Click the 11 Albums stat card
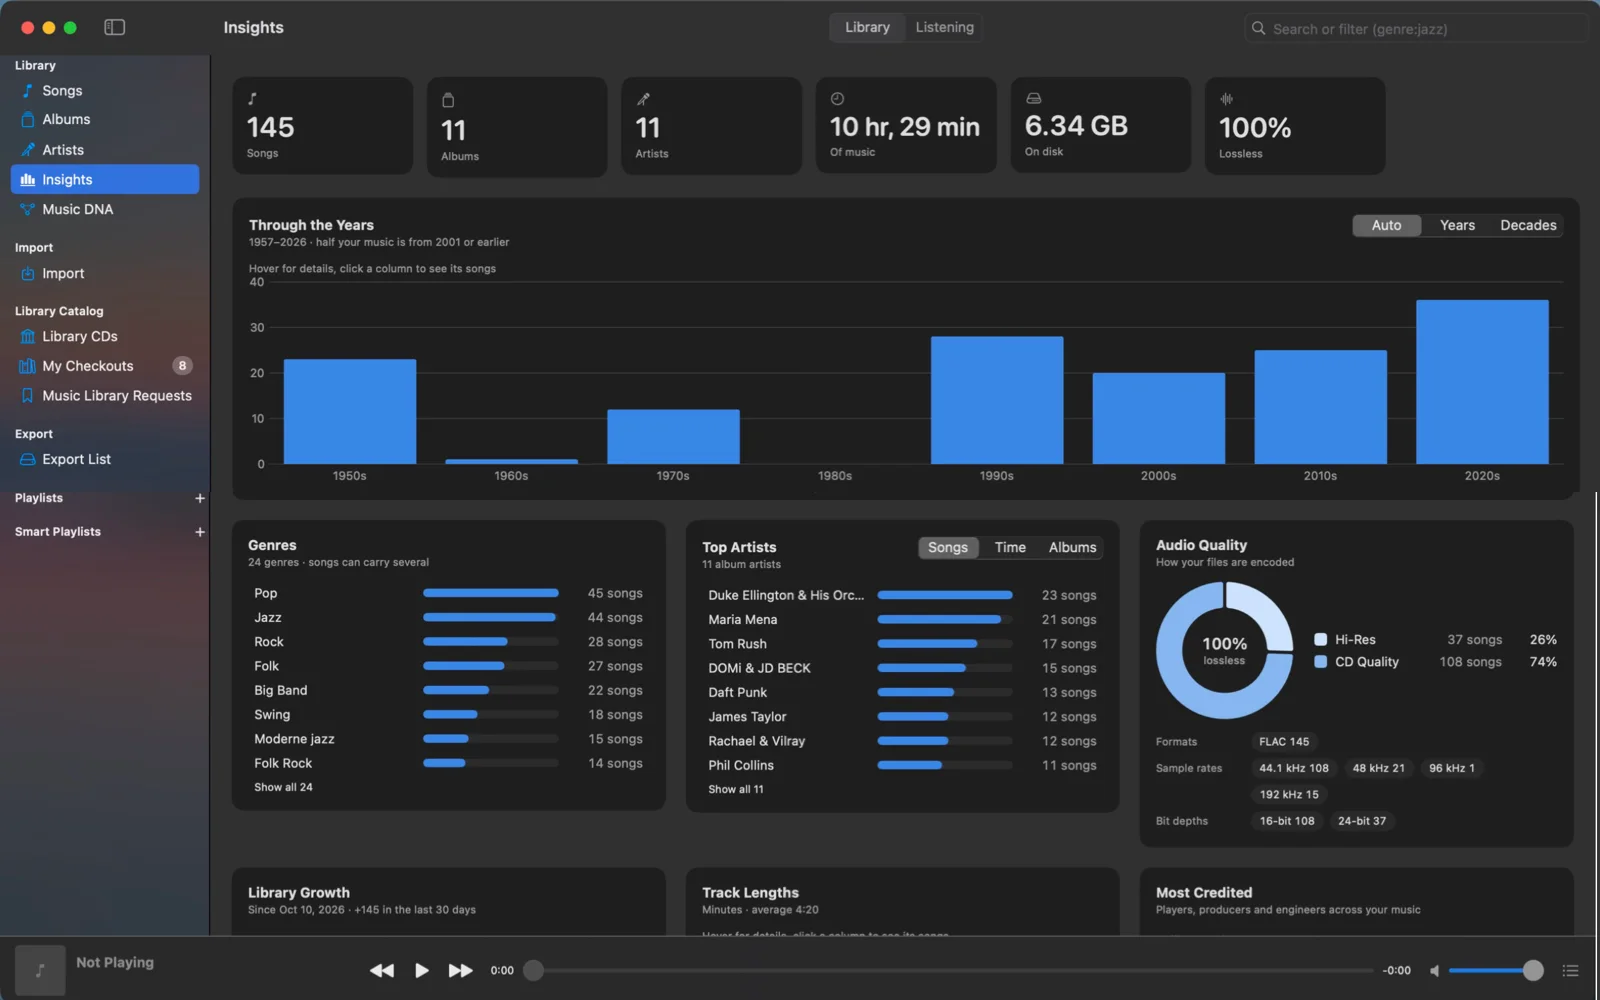Image resolution: width=1600 pixels, height=1000 pixels. (517, 127)
